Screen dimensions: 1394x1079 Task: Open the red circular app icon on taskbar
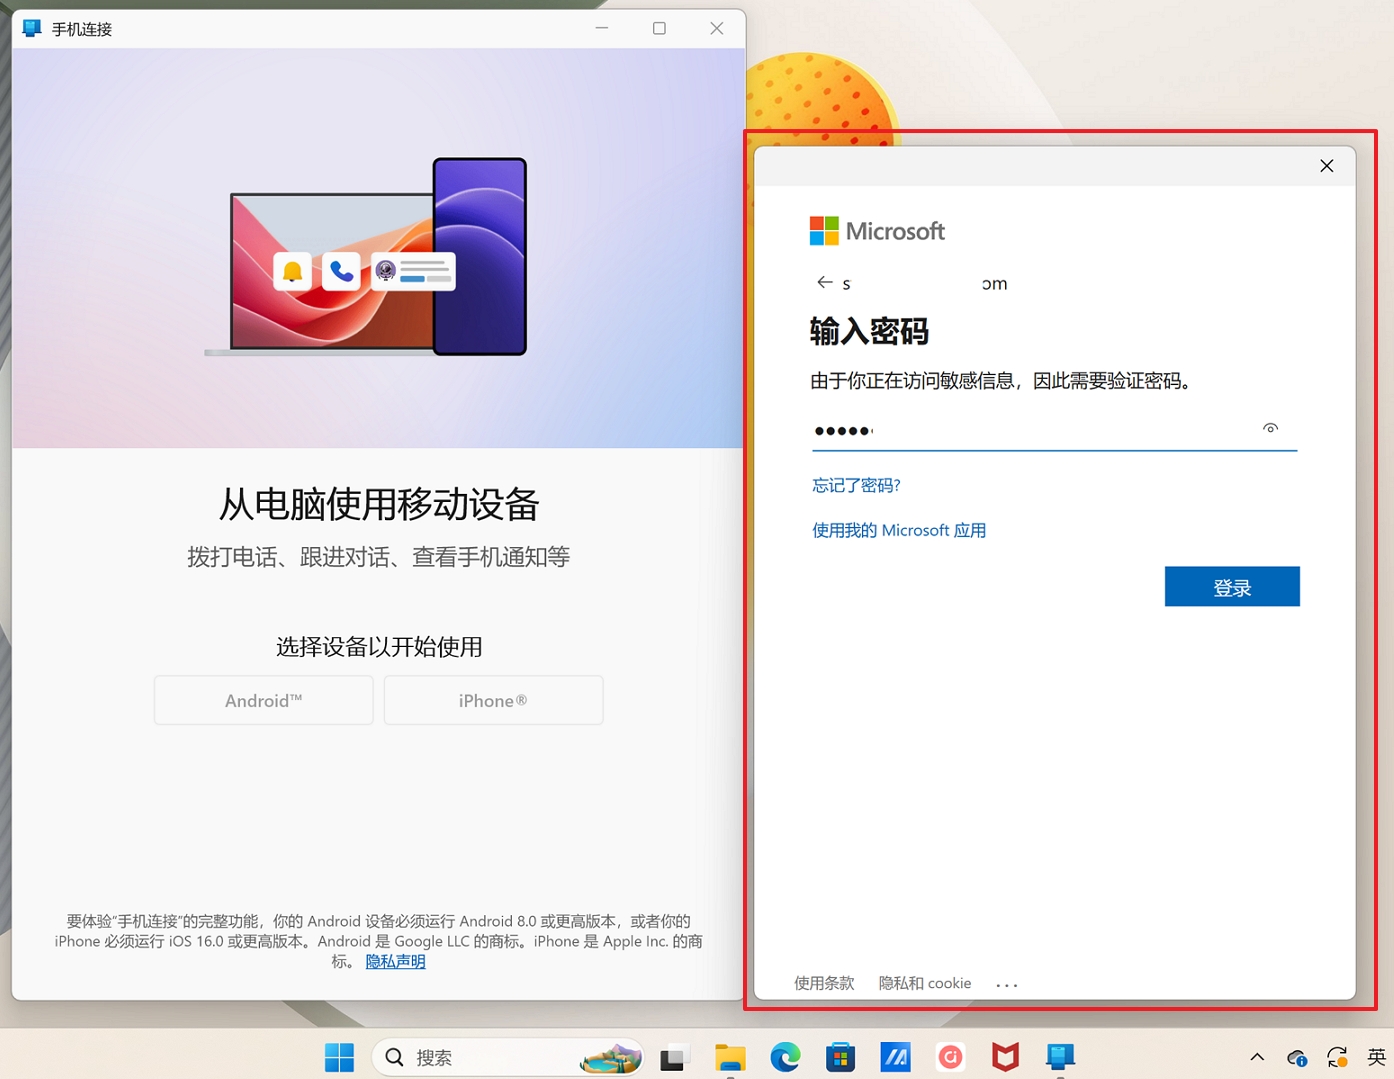pos(950,1057)
